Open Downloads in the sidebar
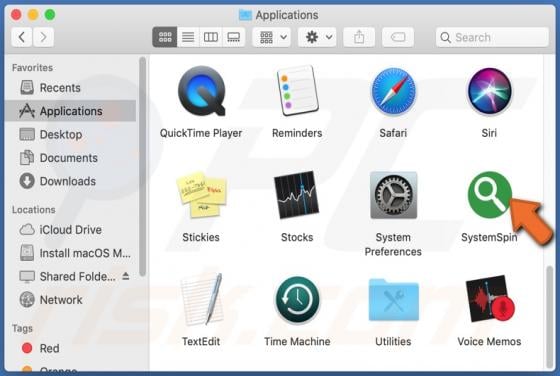The image size is (560, 376). (70, 181)
